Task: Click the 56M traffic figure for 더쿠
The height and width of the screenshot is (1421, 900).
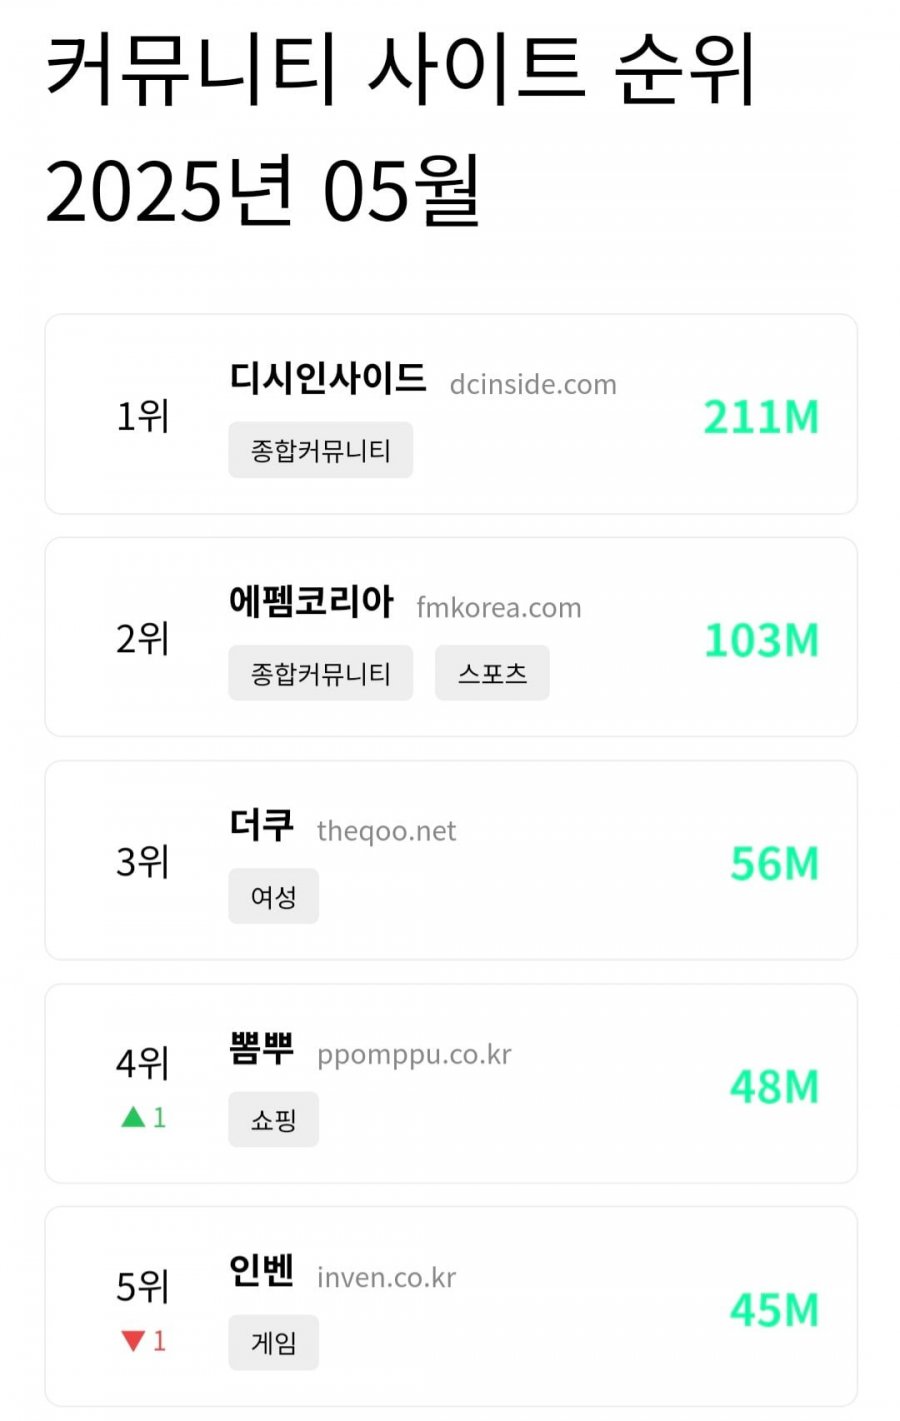Action: 775,863
